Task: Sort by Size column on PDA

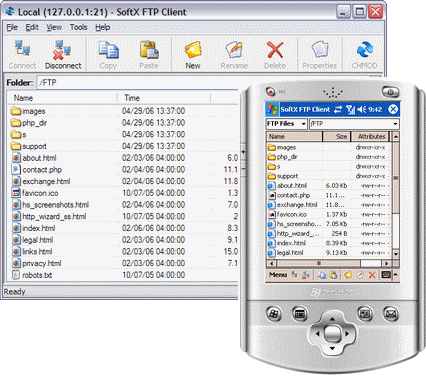Action: pyautogui.click(x=336, y=136)
